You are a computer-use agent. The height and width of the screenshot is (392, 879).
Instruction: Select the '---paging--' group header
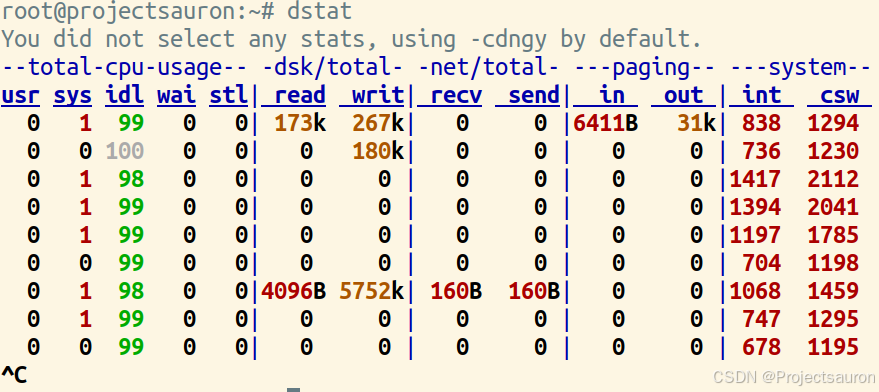645,68
